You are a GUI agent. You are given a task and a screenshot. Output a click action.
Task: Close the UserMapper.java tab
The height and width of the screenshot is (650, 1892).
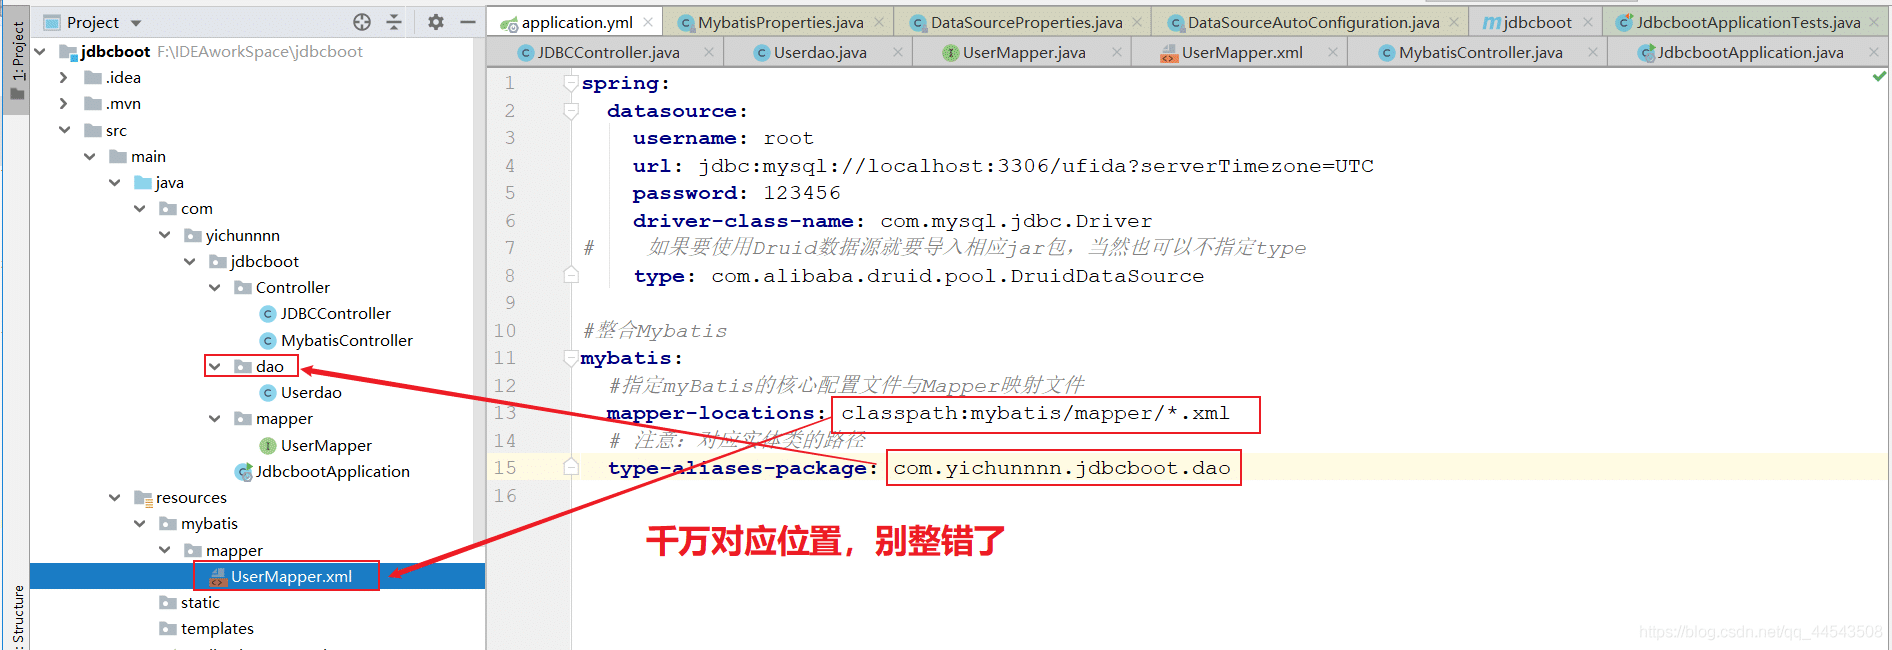[x=1117, y=52]
